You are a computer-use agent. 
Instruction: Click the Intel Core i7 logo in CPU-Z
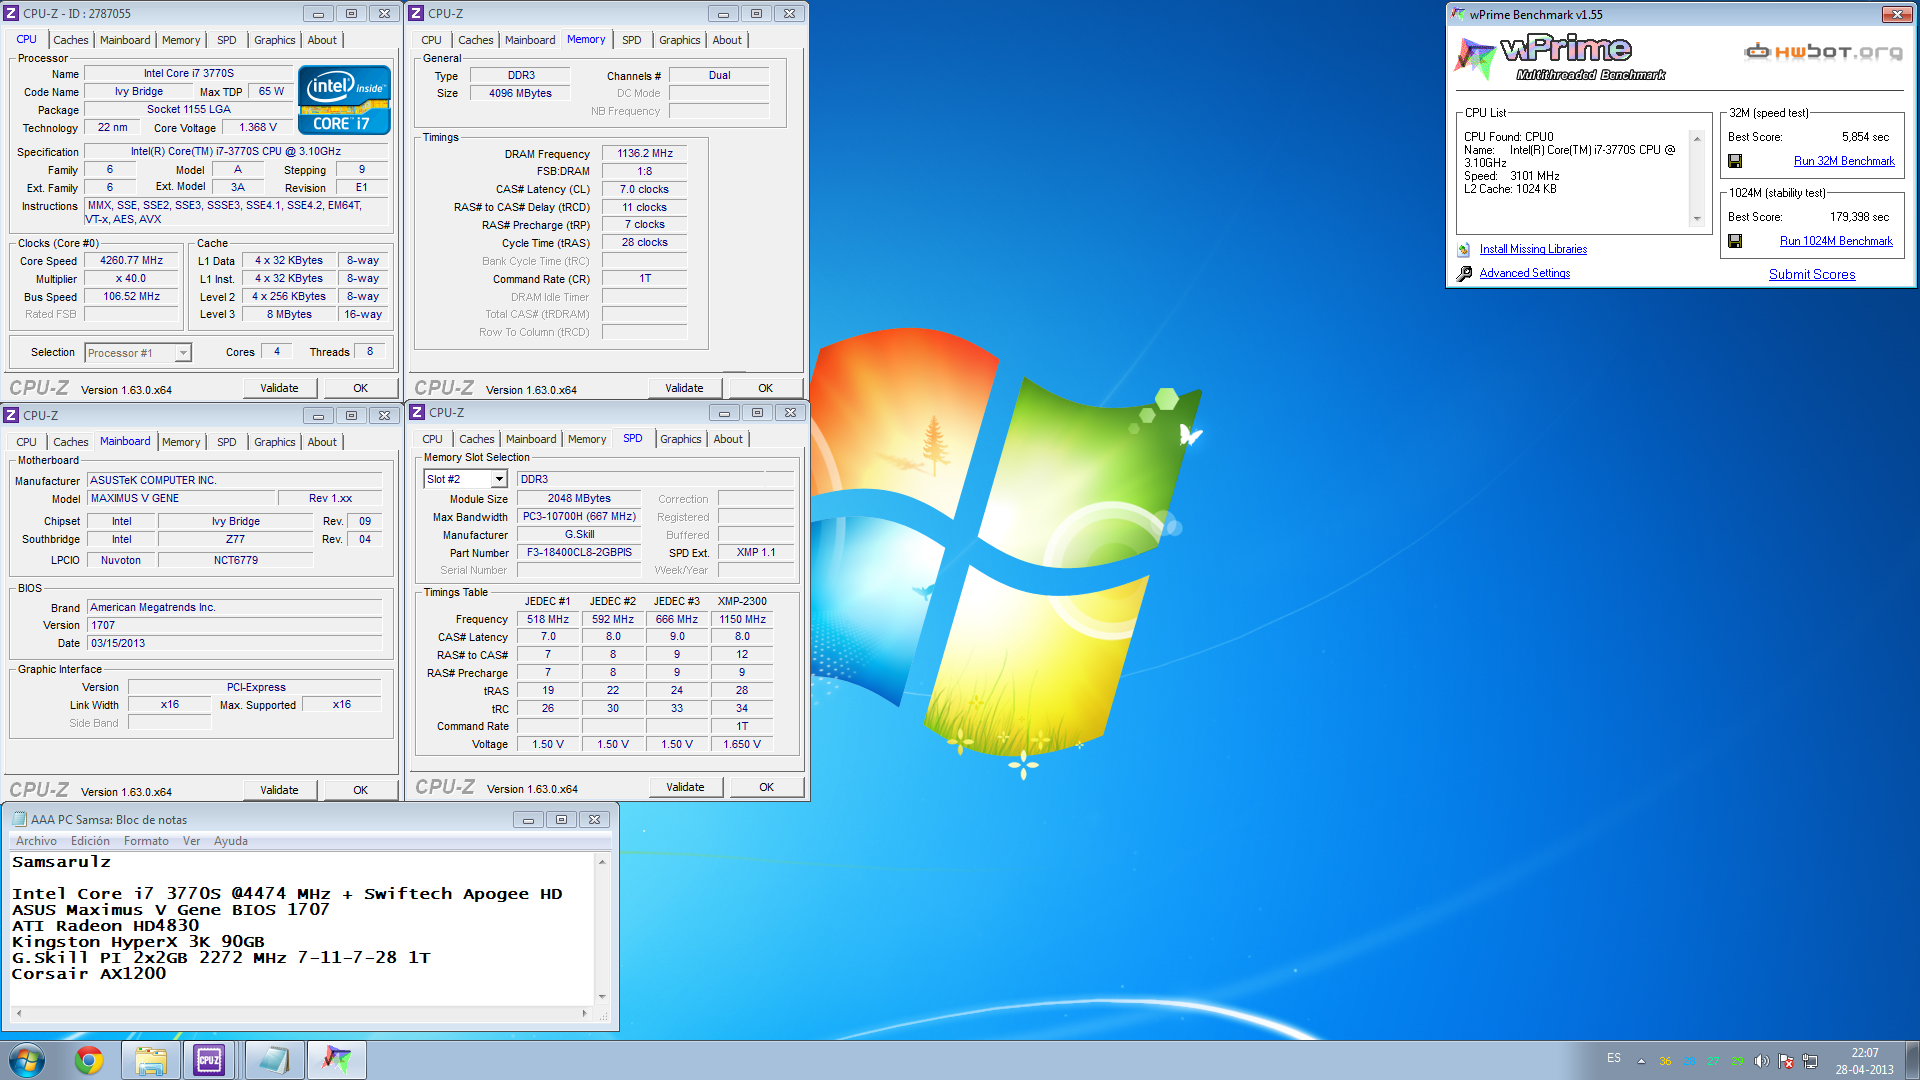[x=344, y=100]
